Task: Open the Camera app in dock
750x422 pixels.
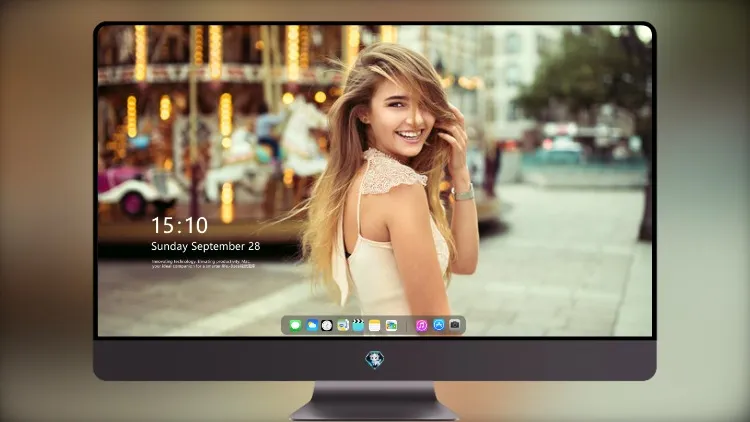Action: (454, 325)
